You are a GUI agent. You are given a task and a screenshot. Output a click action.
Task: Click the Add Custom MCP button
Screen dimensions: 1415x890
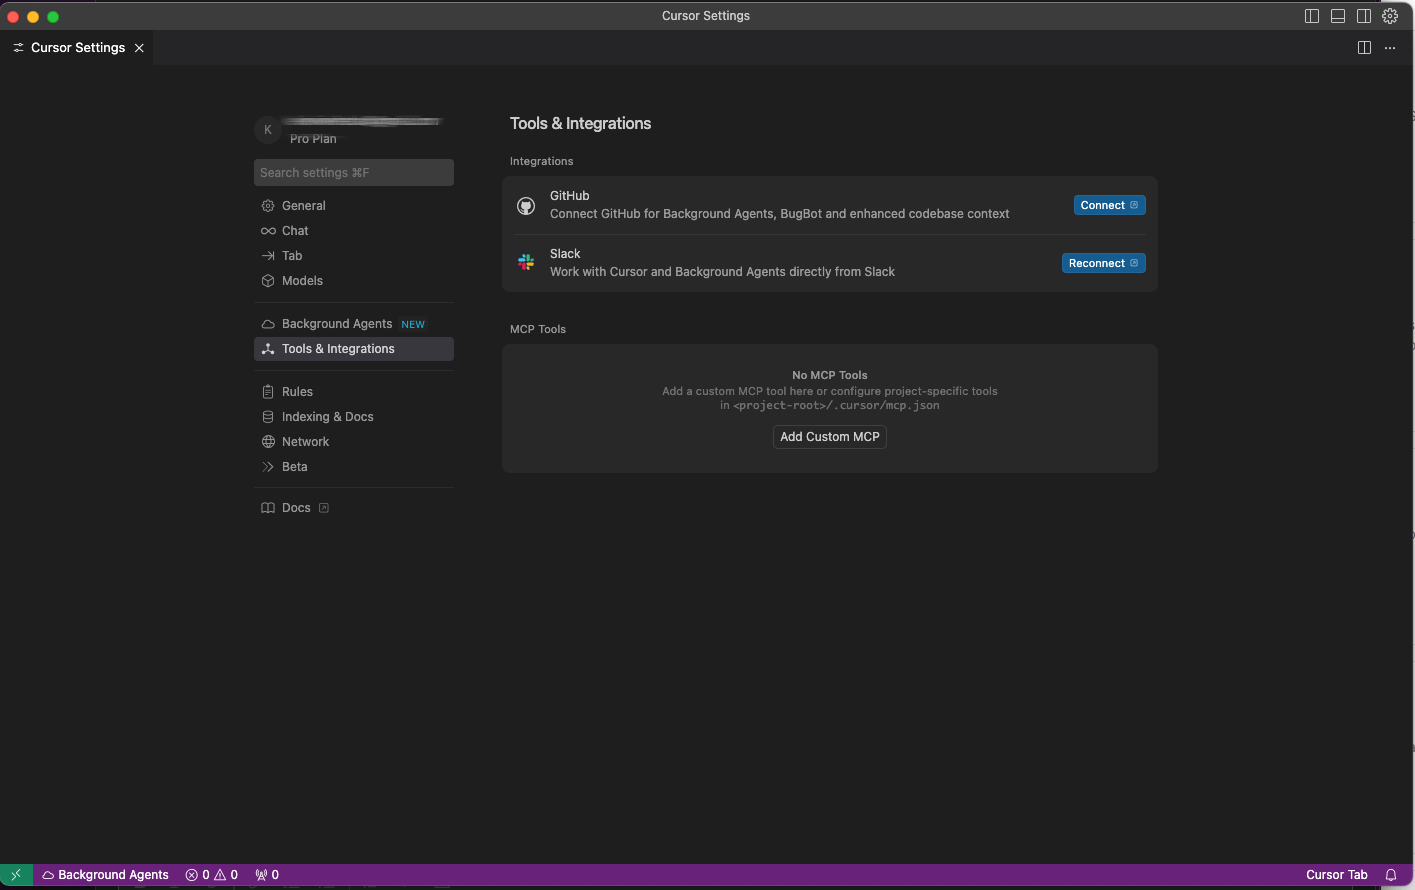tap(829, 437)
